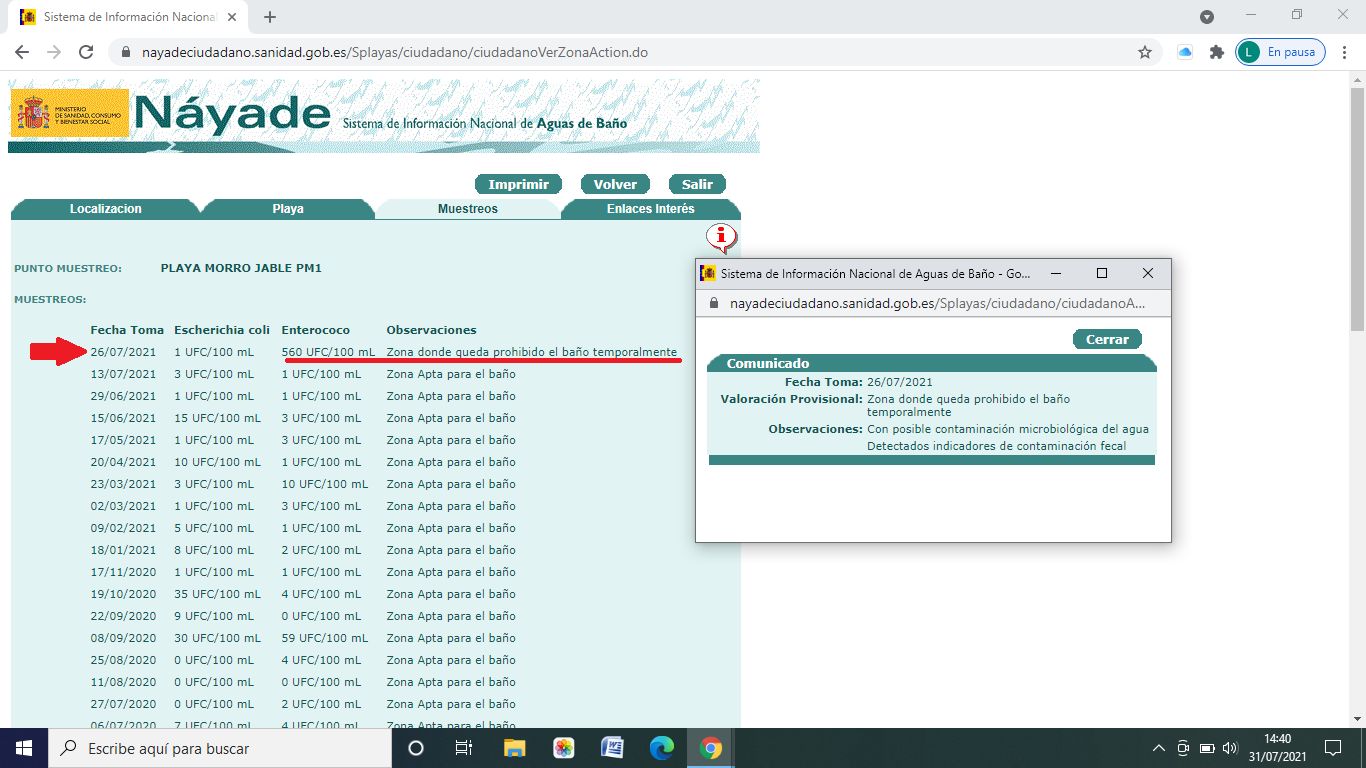The width and height of the screenshot is (1366, 768).
Task: Open File Explorer from the taskbar
Action: click(x=514, y=748)
